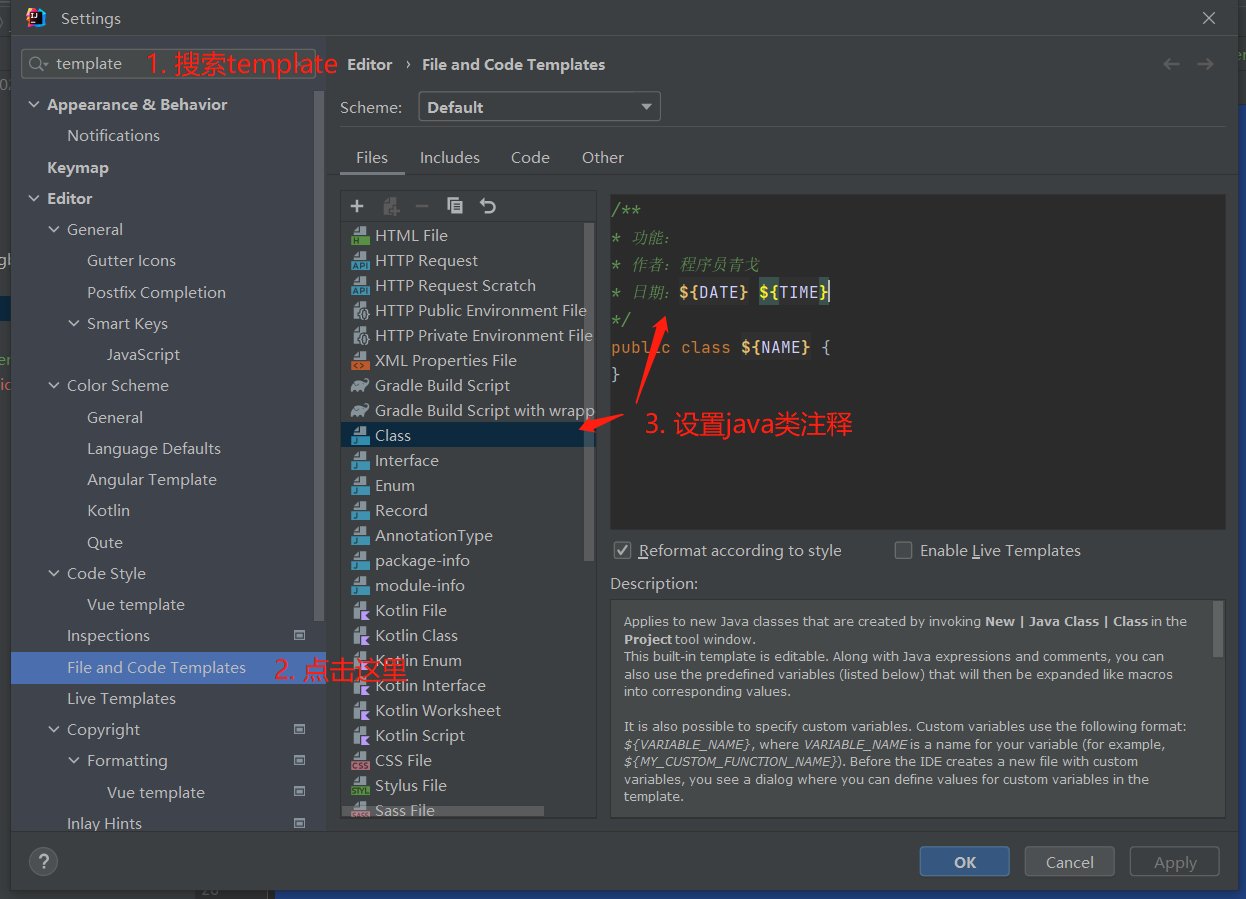The height and width of the screenshot is (899, 1246).
Task: Click the Record template Java icon
Action: click(360, 511)
